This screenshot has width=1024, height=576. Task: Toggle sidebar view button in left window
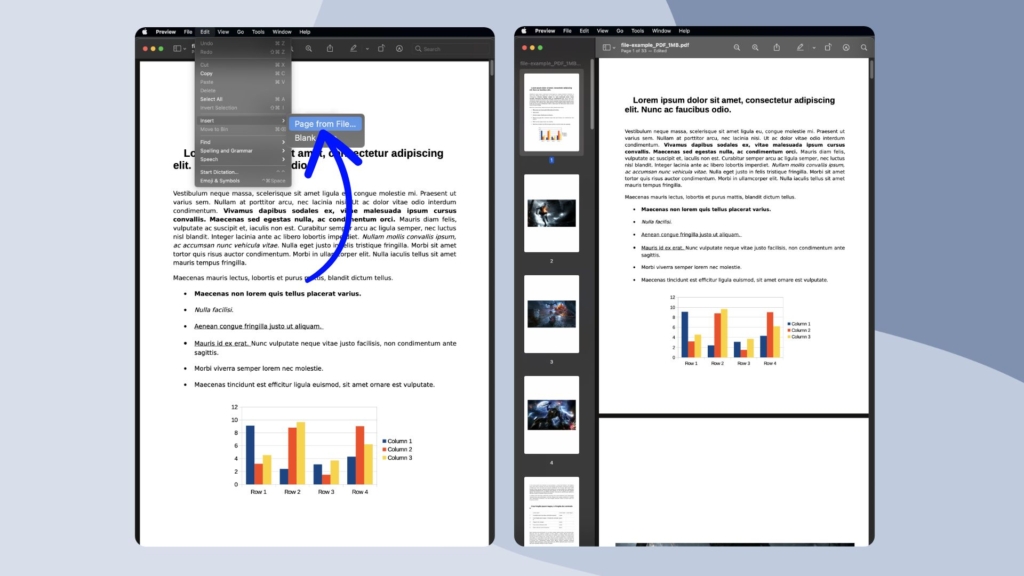(177, 48)
